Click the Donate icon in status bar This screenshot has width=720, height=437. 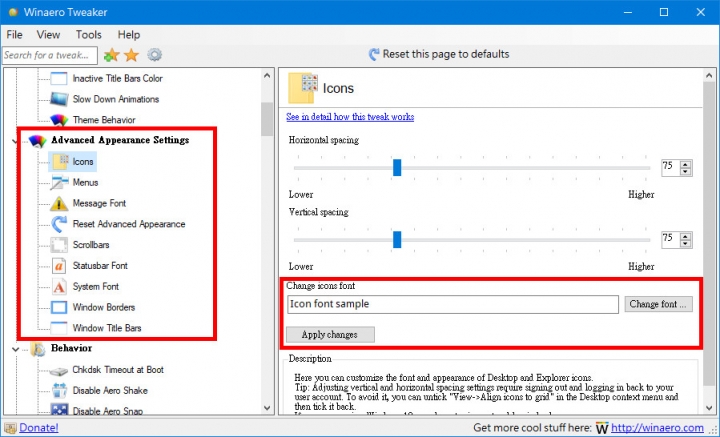click(10, 428)
